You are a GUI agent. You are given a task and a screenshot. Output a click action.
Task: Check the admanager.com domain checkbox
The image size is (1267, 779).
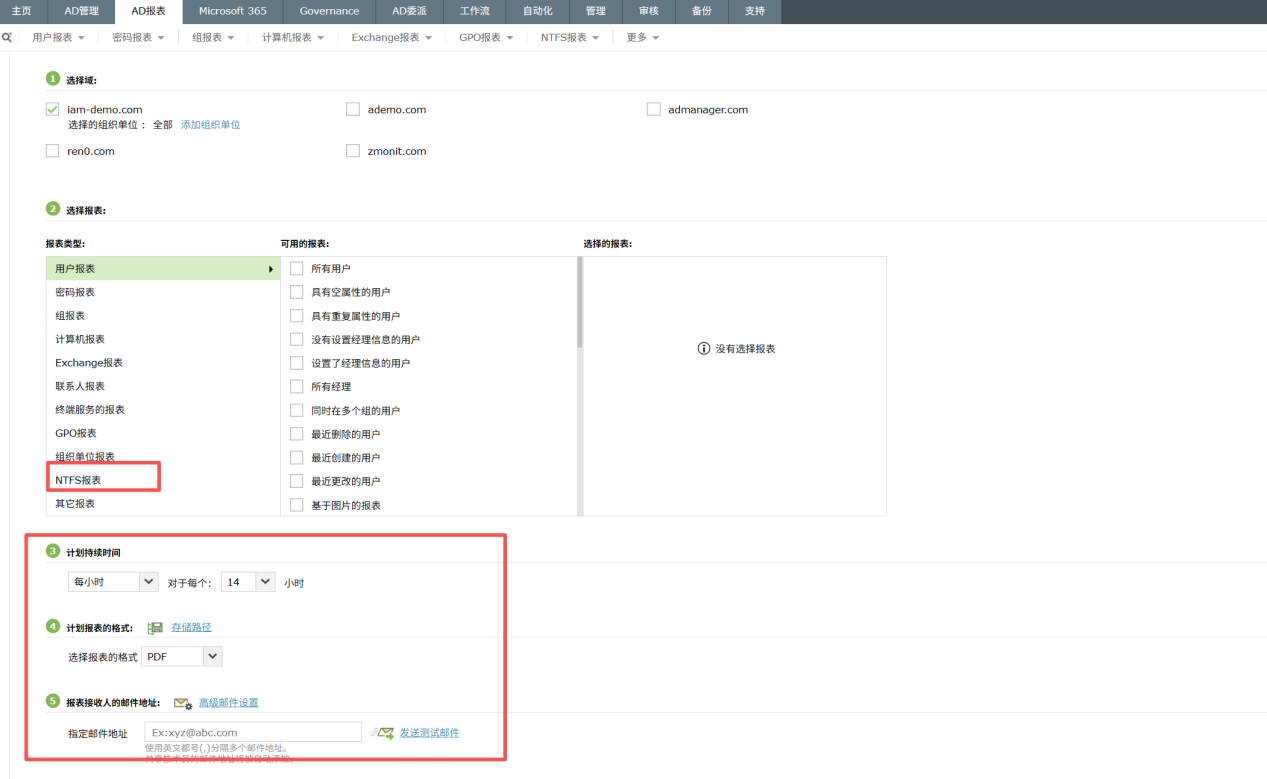[654, 110]
